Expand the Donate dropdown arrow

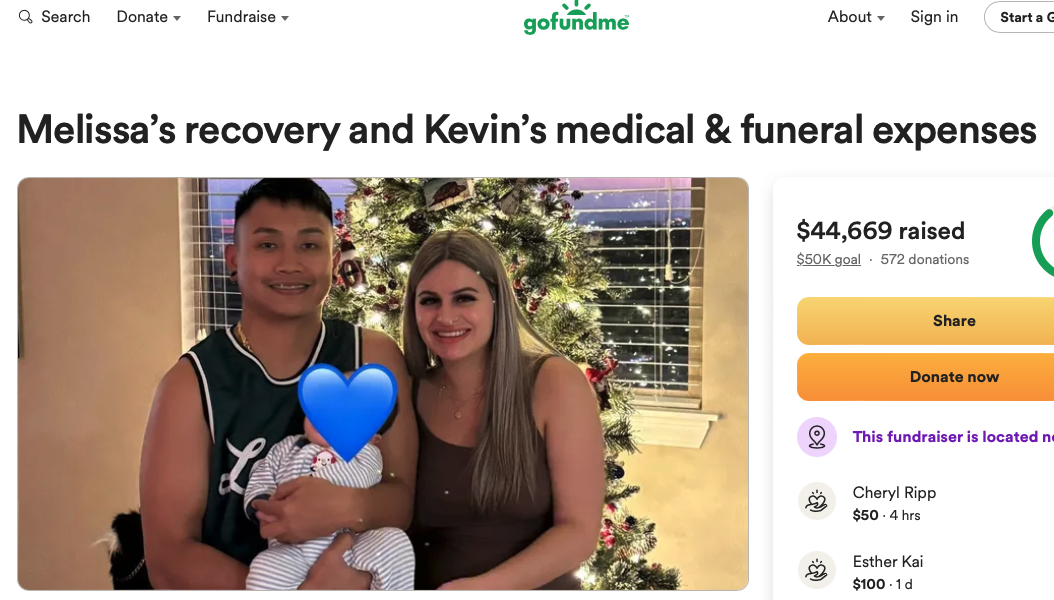pos(177,18)
